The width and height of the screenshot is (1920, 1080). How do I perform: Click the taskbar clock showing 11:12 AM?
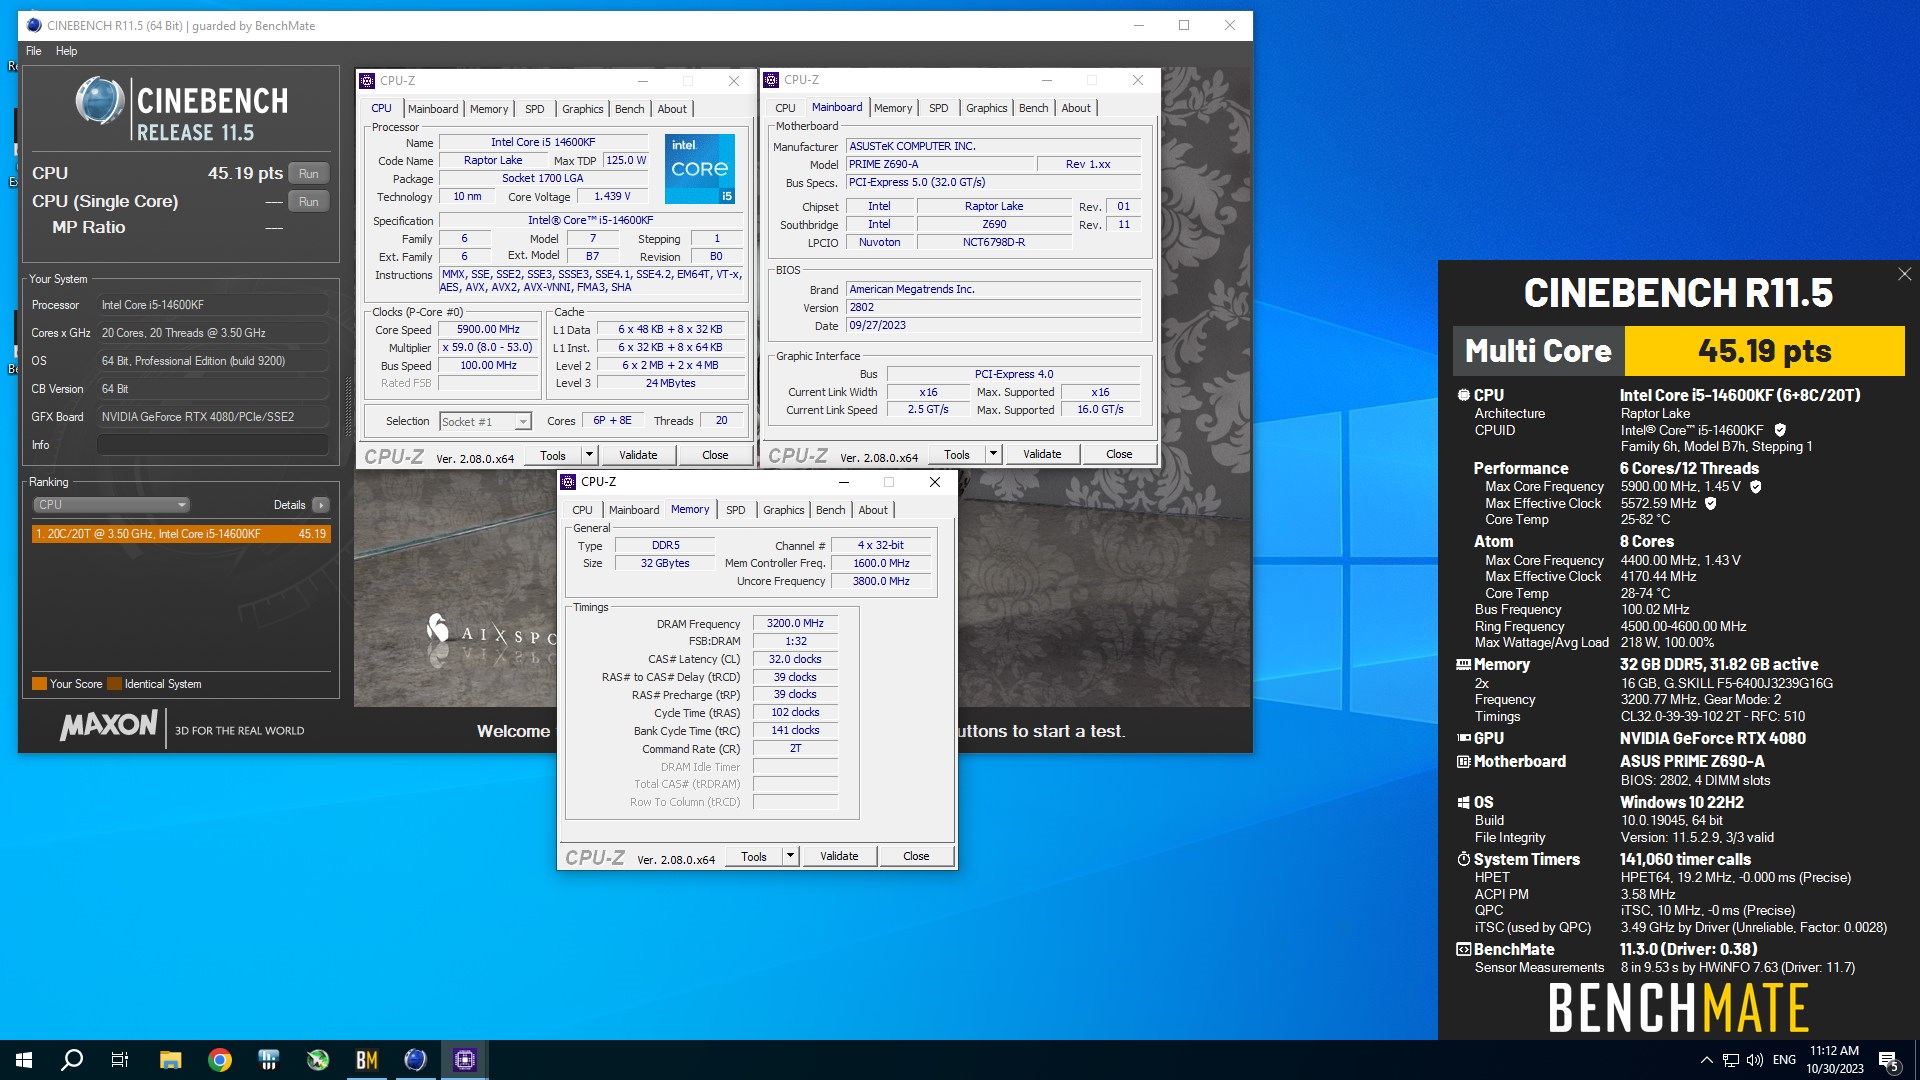click(x=1834, y=1060)
